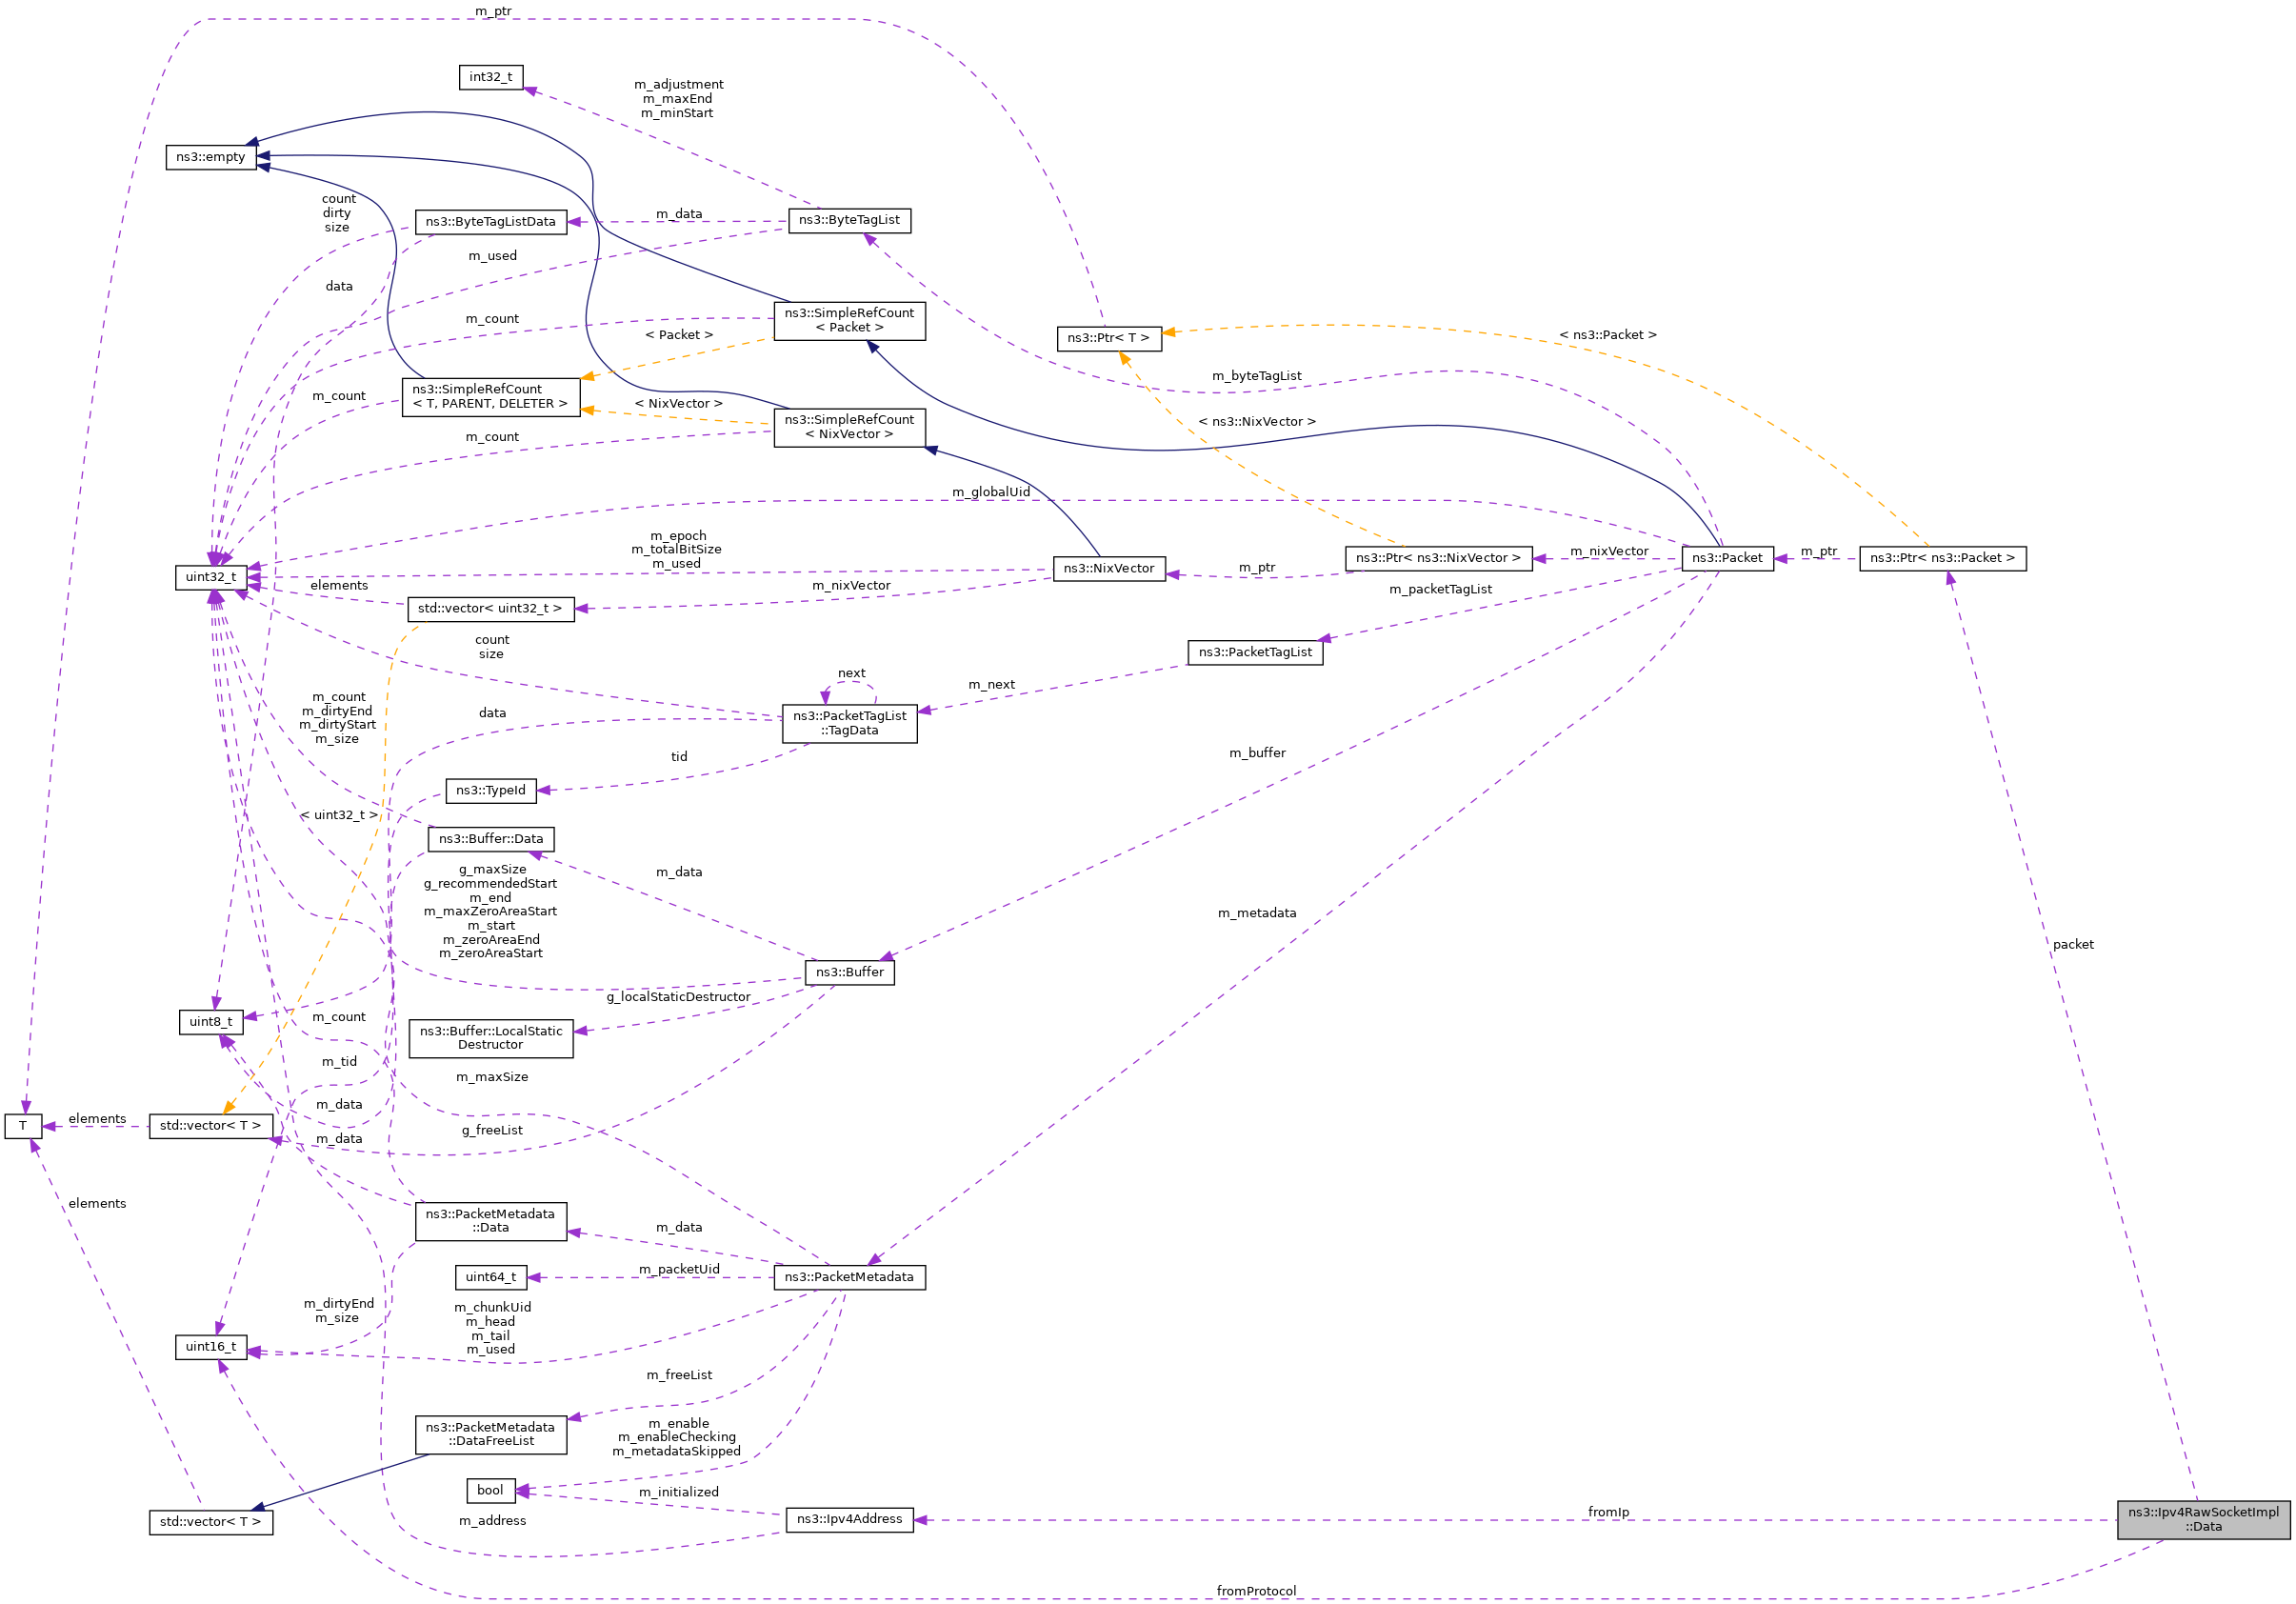Open the ns3::PacketMetadata node
This screenshot has height=1604, width=2296.
pyautogui.click(x=849, y=1278)
